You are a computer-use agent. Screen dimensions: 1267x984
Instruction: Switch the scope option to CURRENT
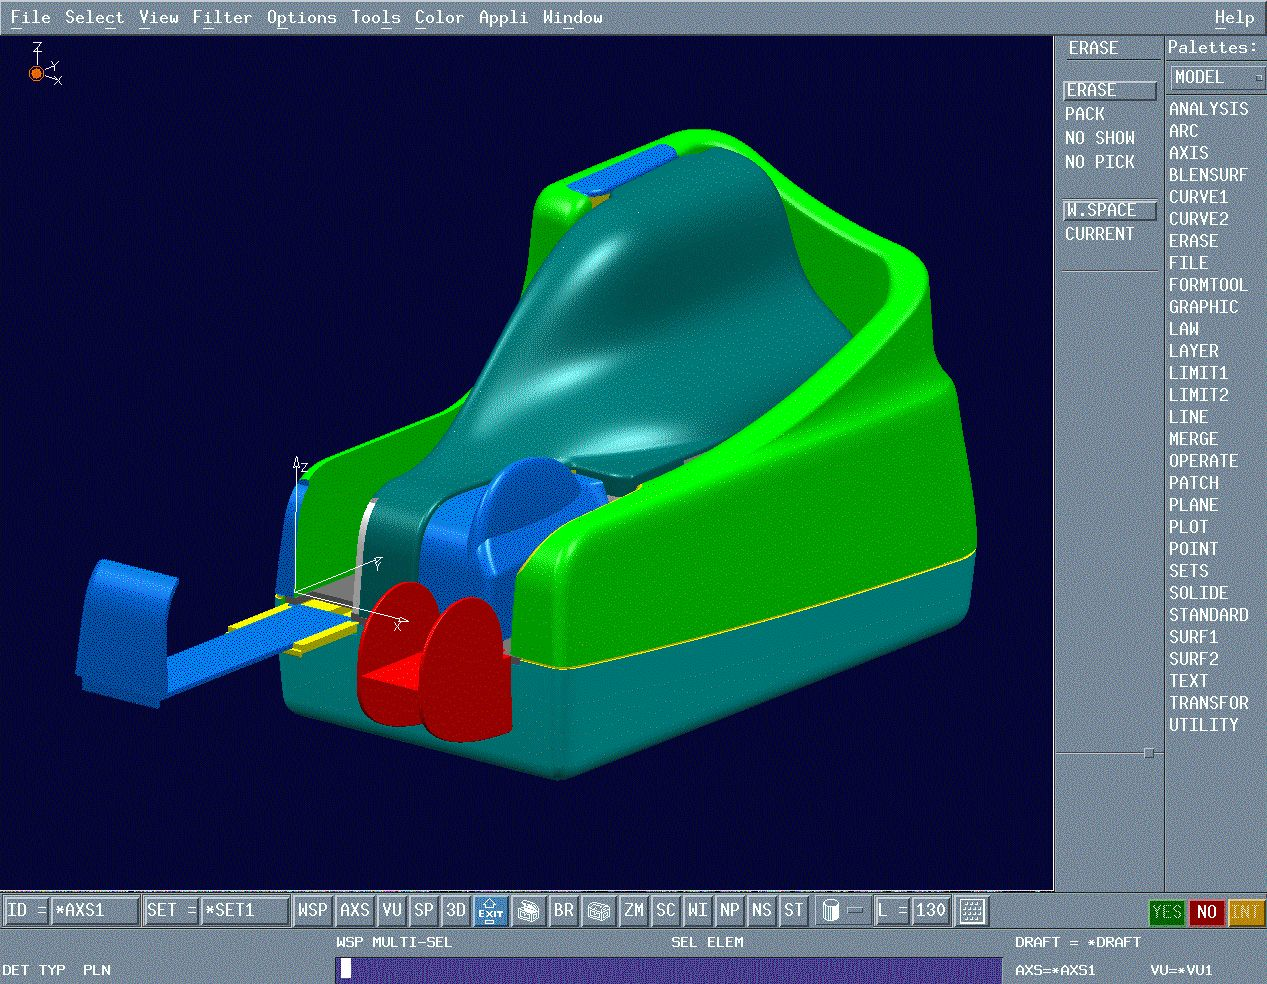coord(1099,234)
